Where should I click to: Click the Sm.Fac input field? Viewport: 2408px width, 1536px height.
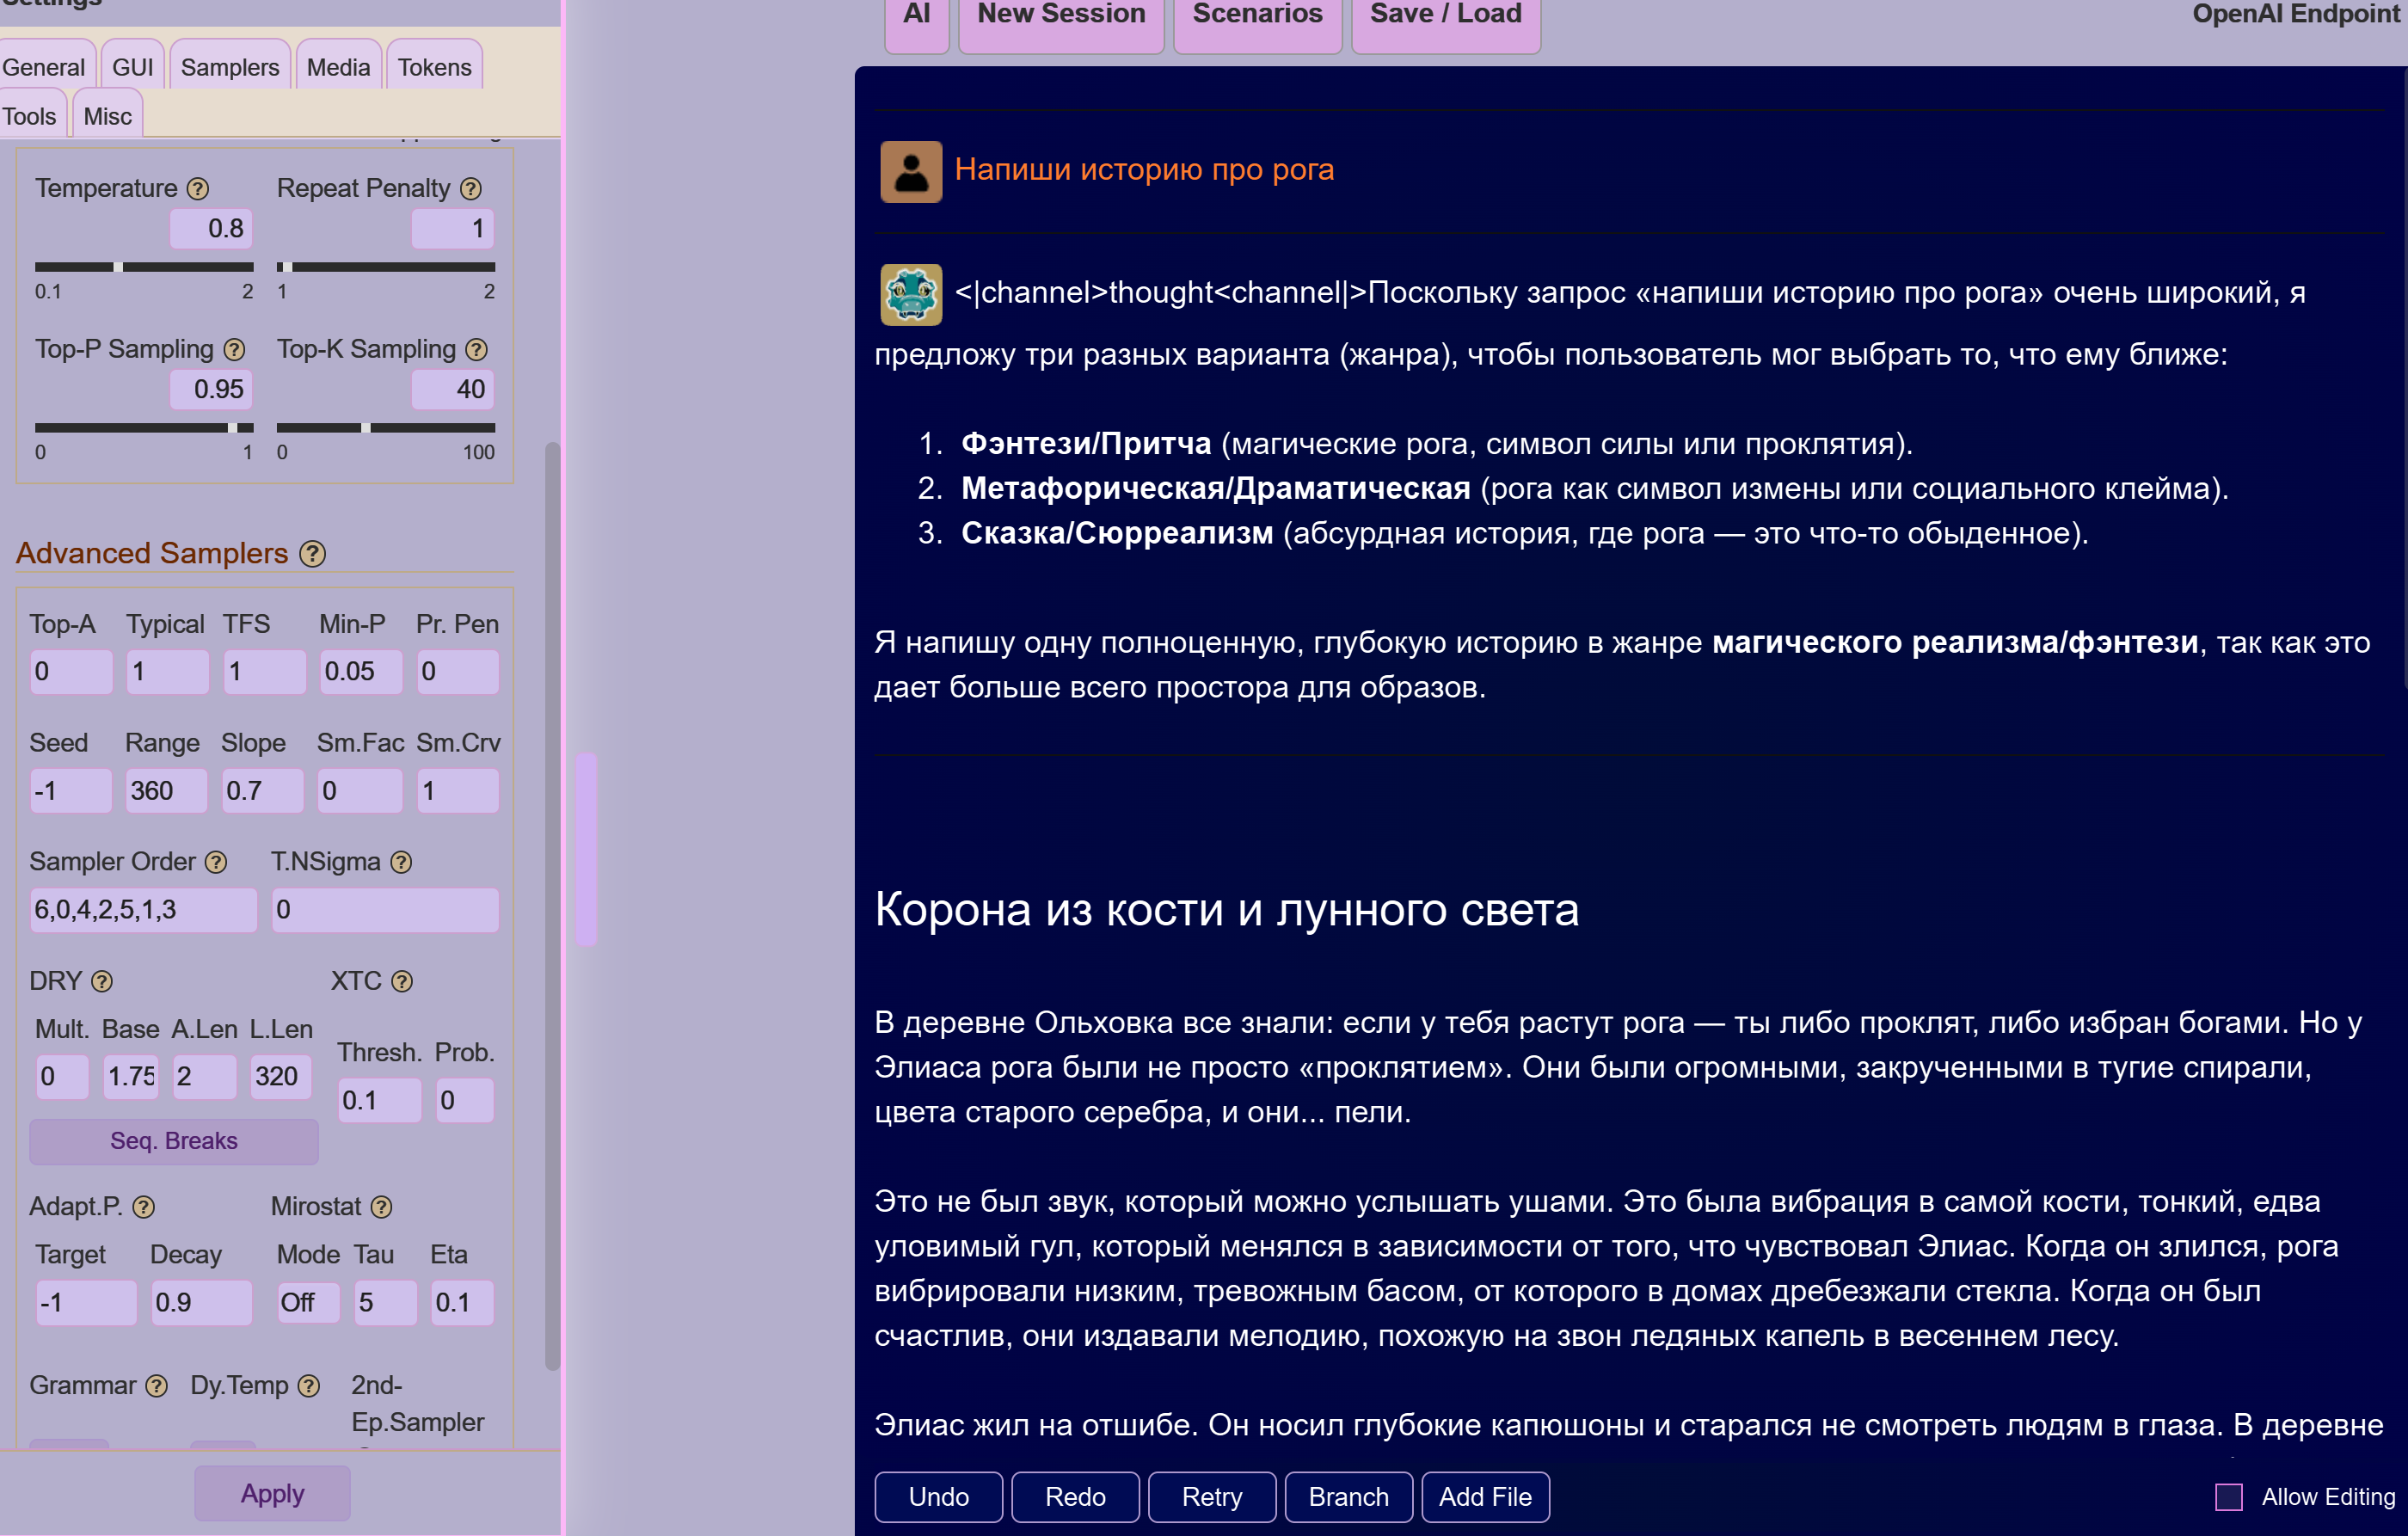(x=360, y=791)
